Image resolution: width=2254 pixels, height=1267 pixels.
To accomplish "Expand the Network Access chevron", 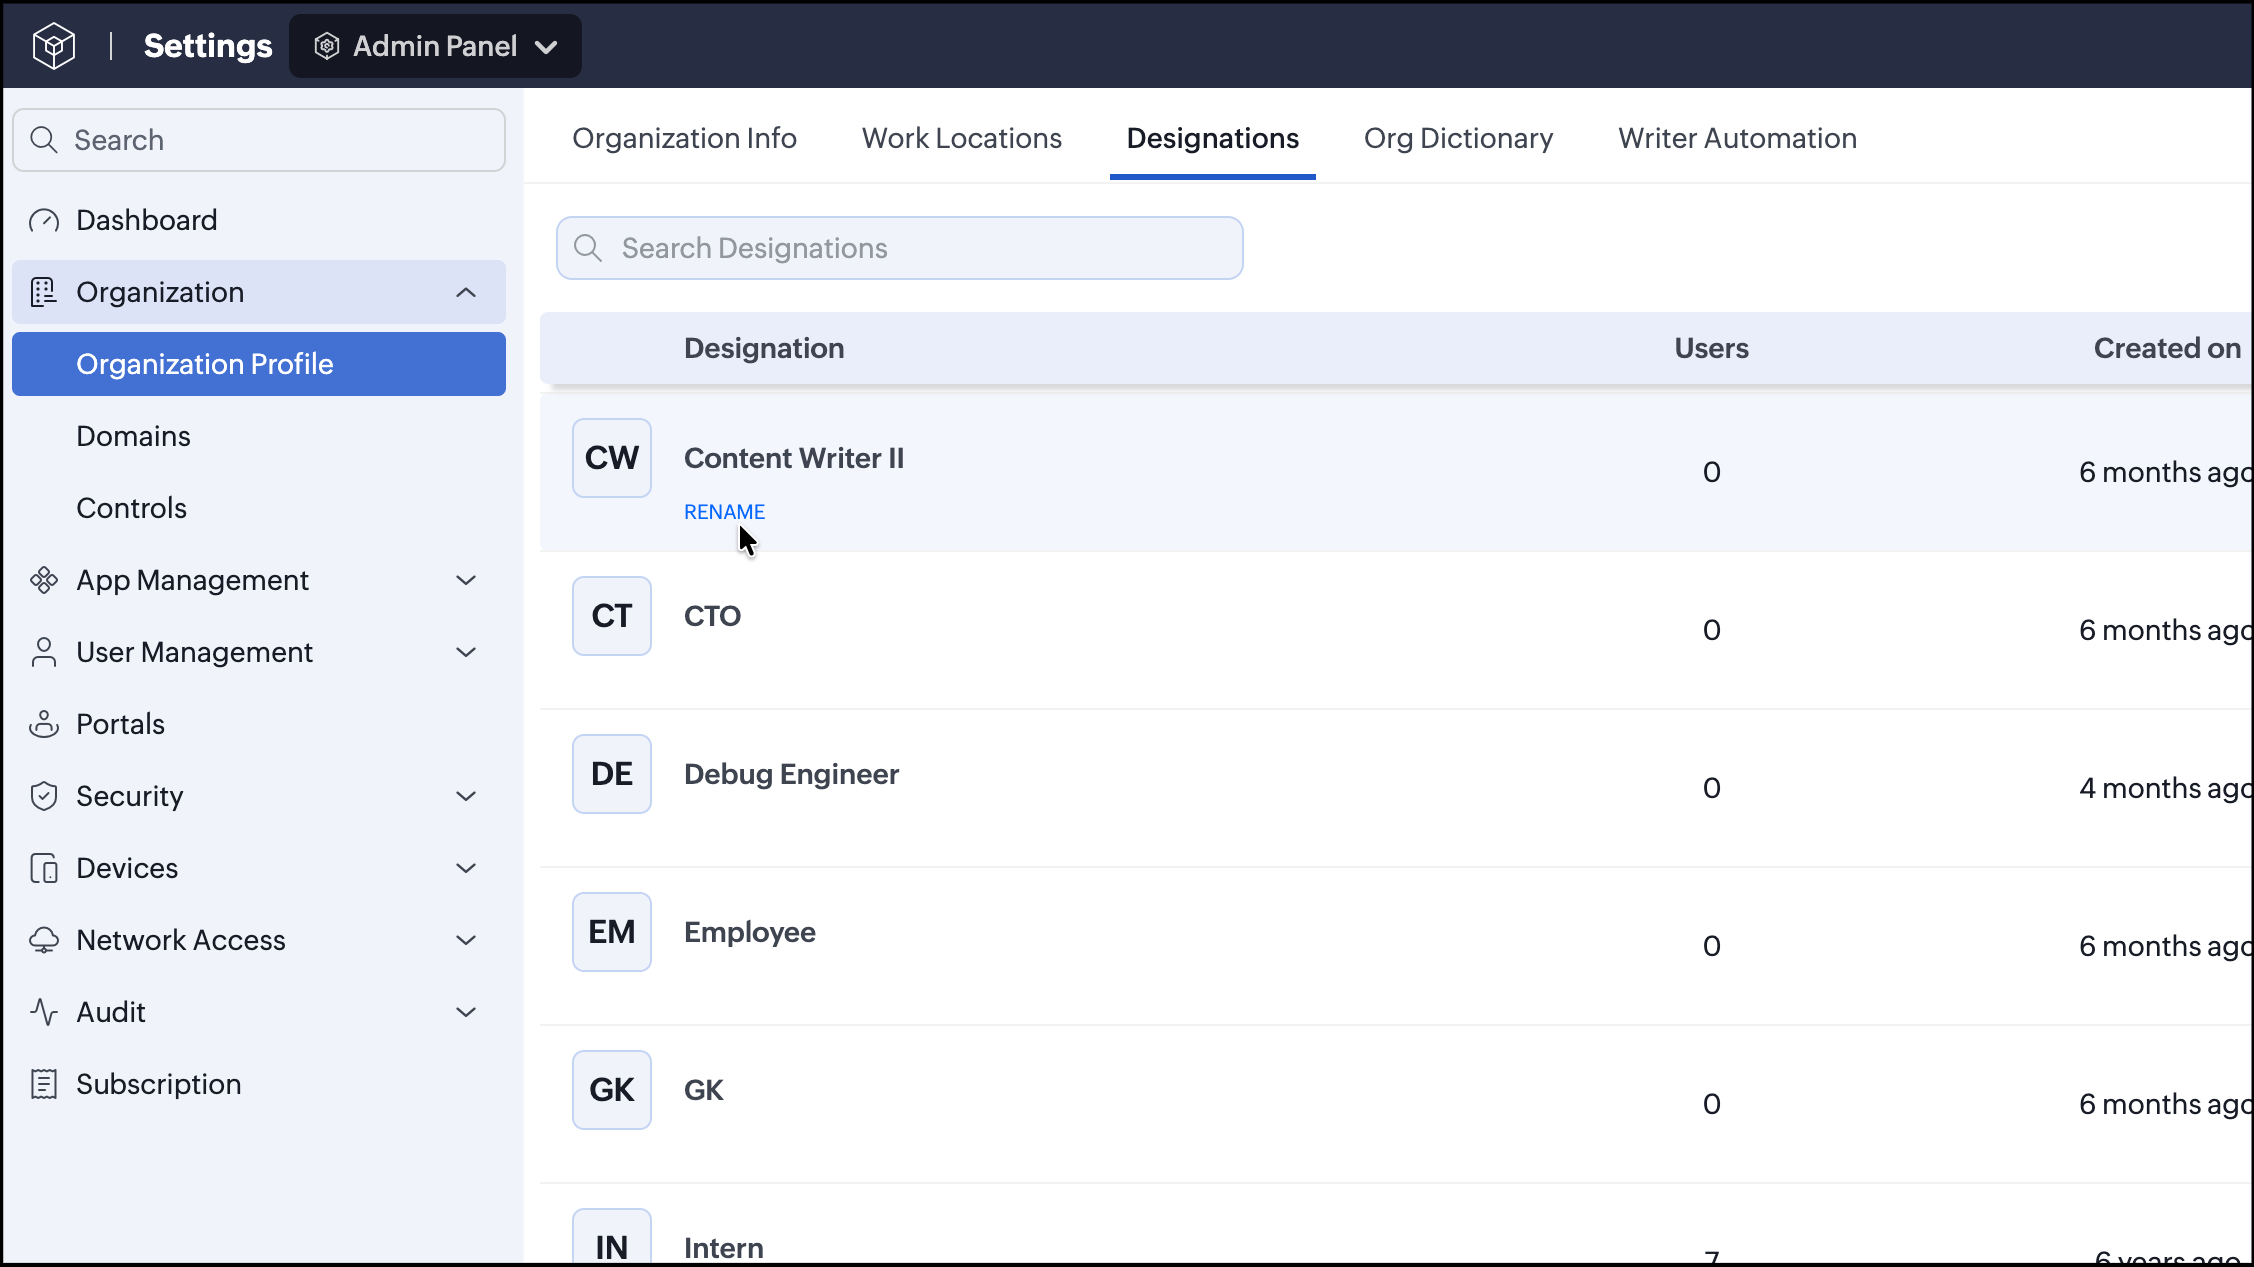I will [x=466, y=940].
